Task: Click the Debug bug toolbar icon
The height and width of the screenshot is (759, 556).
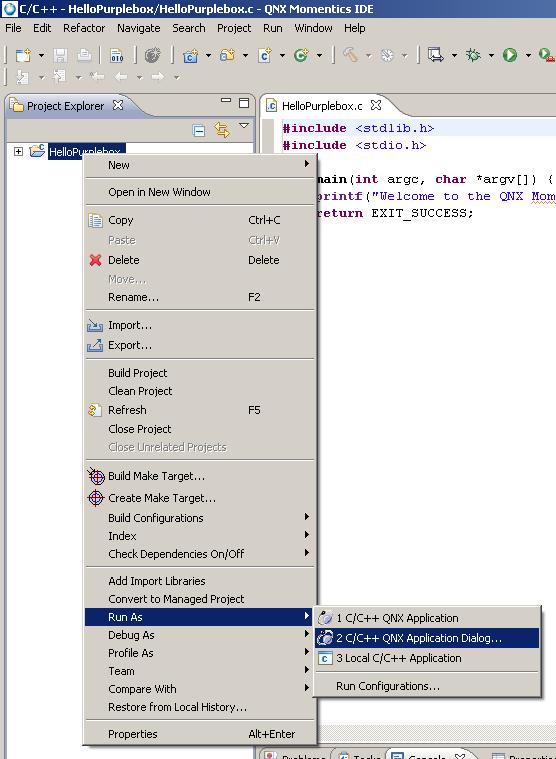Action: point(473,55)
